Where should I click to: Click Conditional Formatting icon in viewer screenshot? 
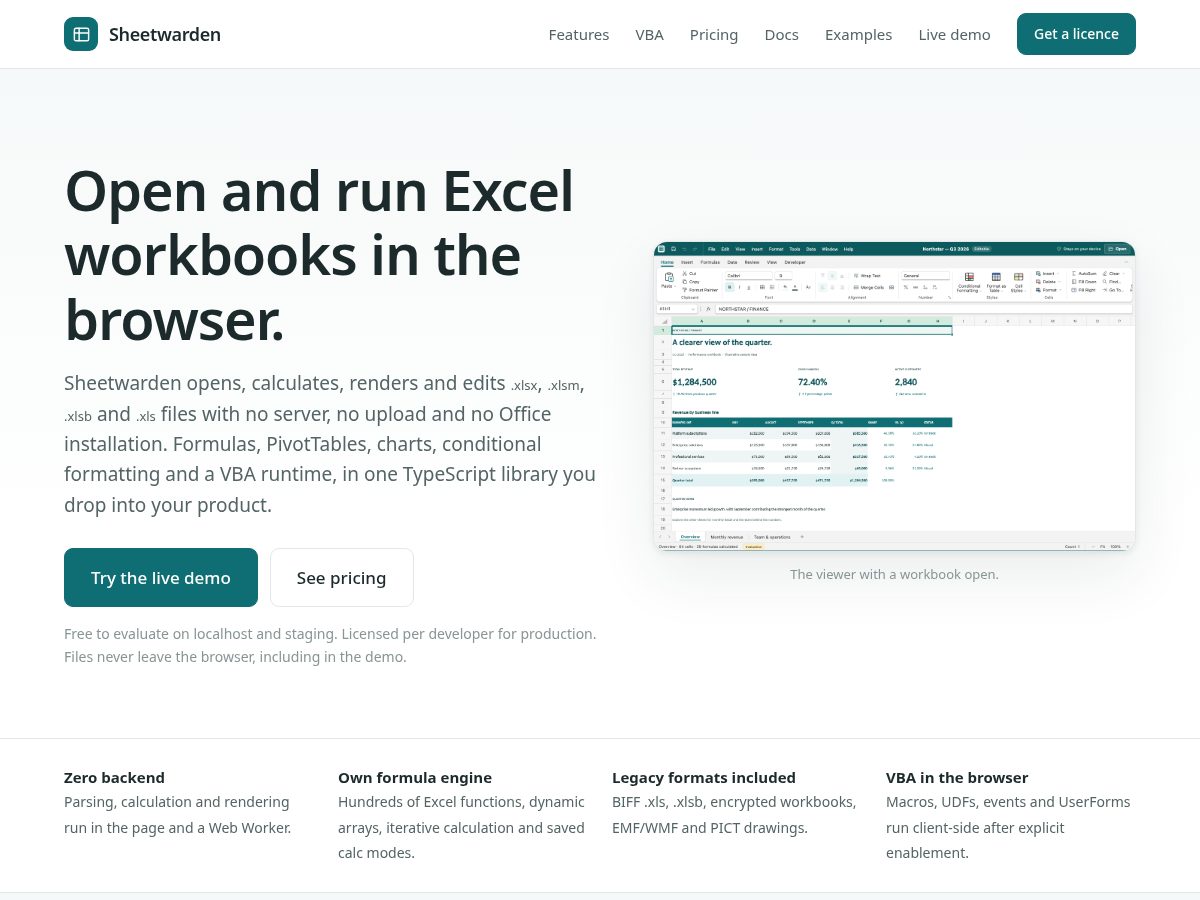click(969, 277)
